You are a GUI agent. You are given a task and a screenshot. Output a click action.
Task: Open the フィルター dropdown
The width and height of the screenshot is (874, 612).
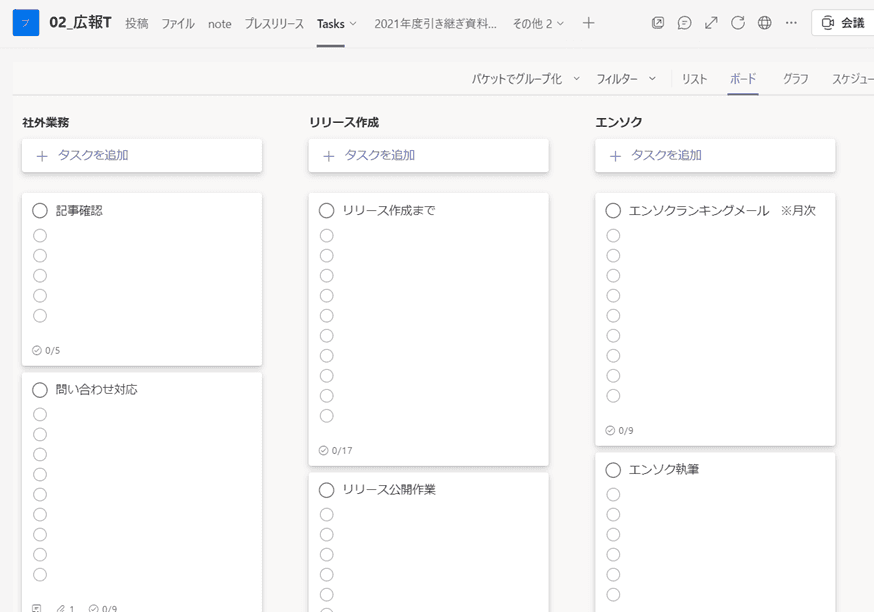(626, 79)
